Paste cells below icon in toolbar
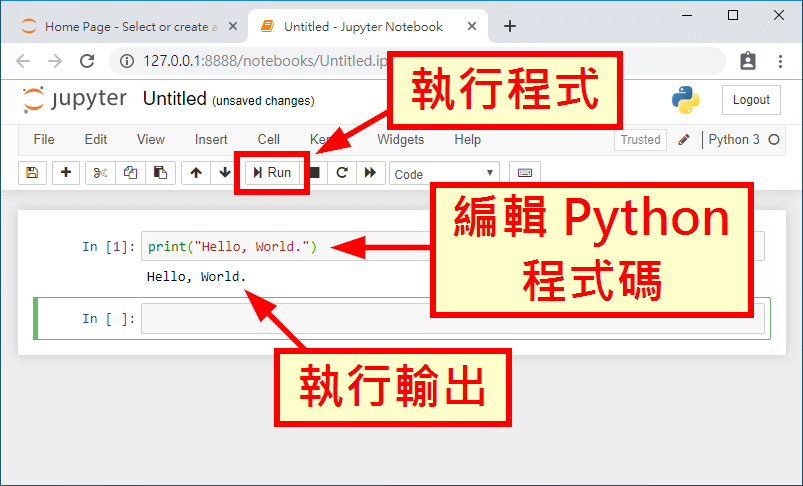The width and height of the screenshot is (803, 486). click(160, 173)
